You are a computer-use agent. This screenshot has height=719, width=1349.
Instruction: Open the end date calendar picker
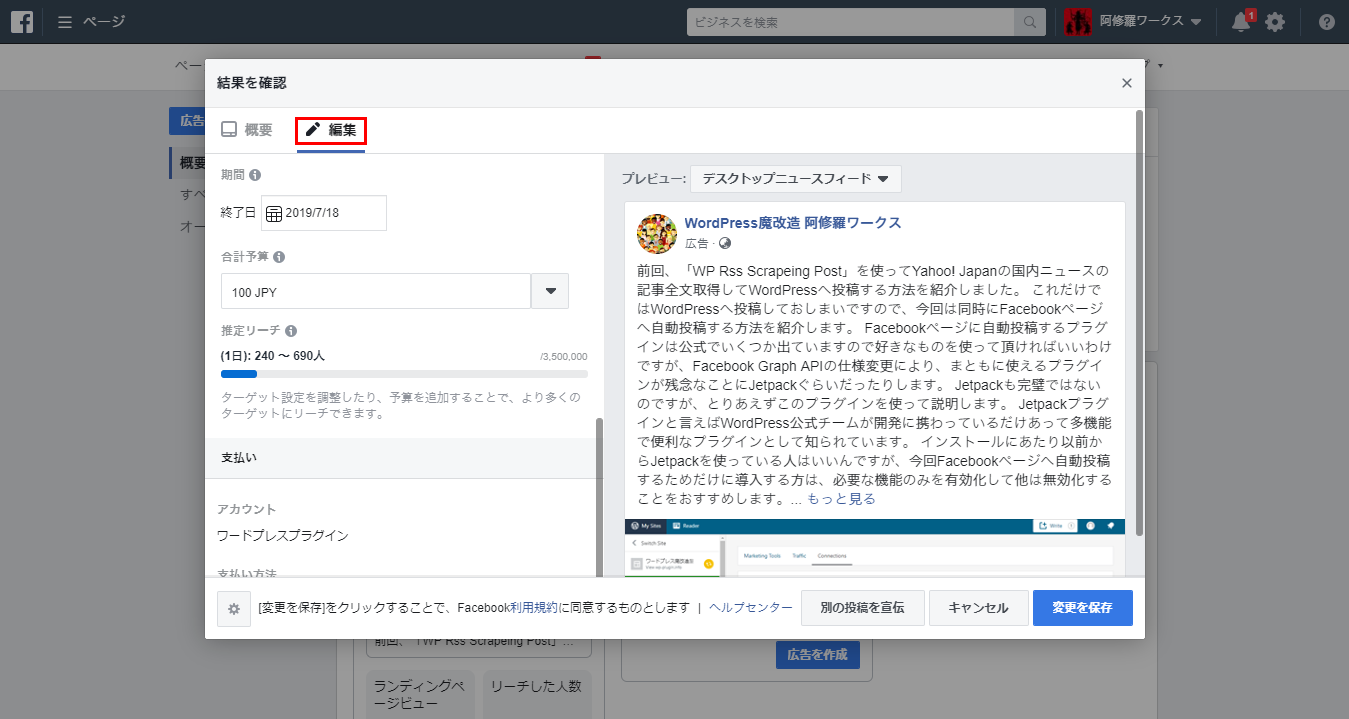click(x=274, y=213)
